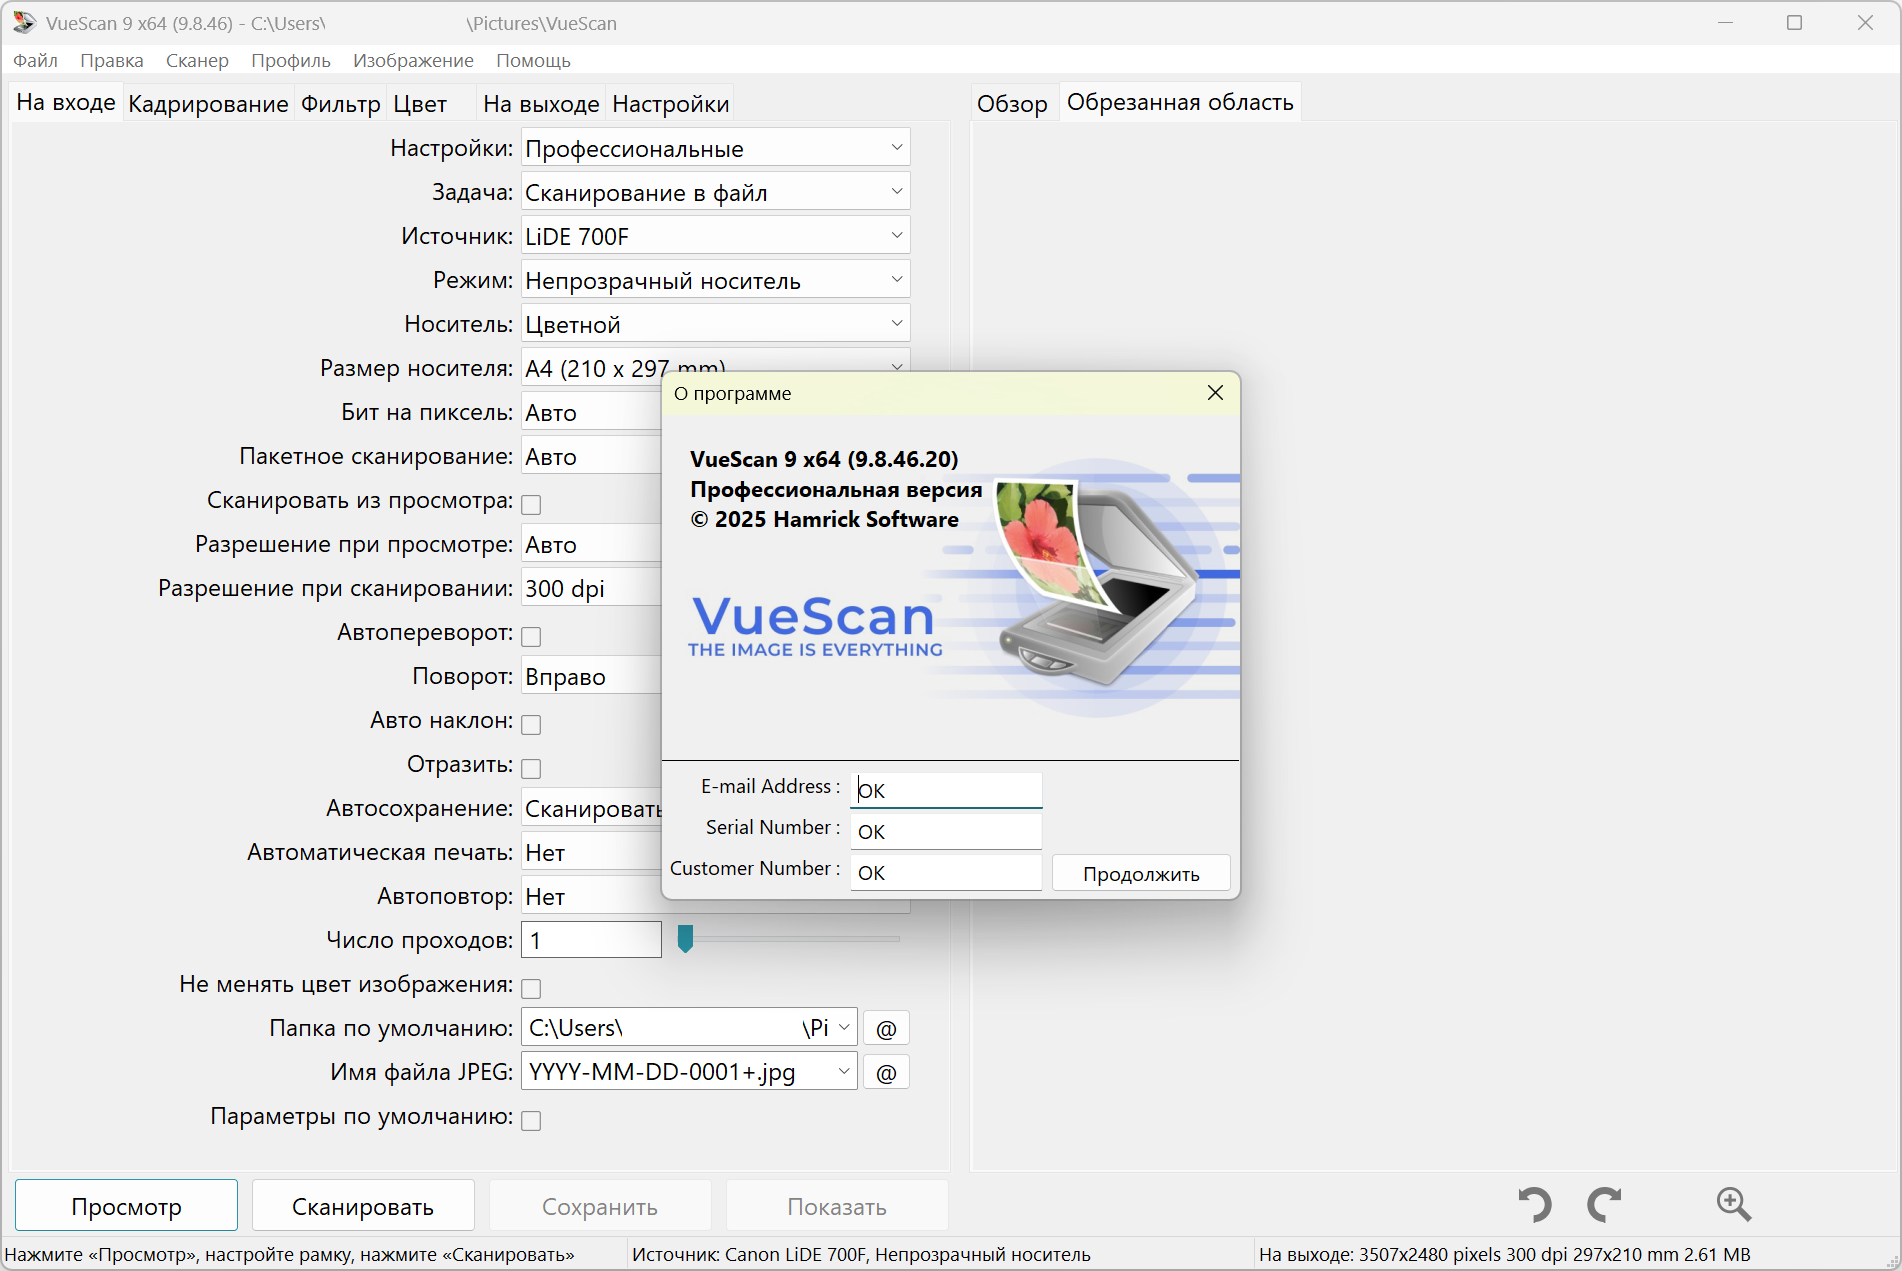Open the 'Носитель' dropdown (Цветной)

click(x=715, y=324)
